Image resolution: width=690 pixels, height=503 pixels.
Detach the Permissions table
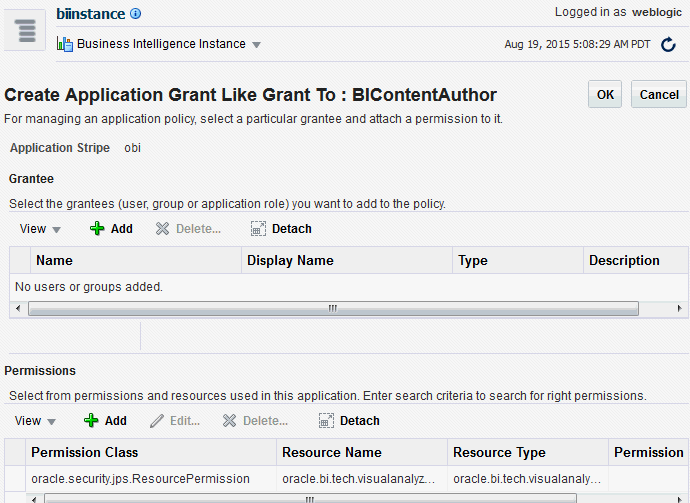349,421
